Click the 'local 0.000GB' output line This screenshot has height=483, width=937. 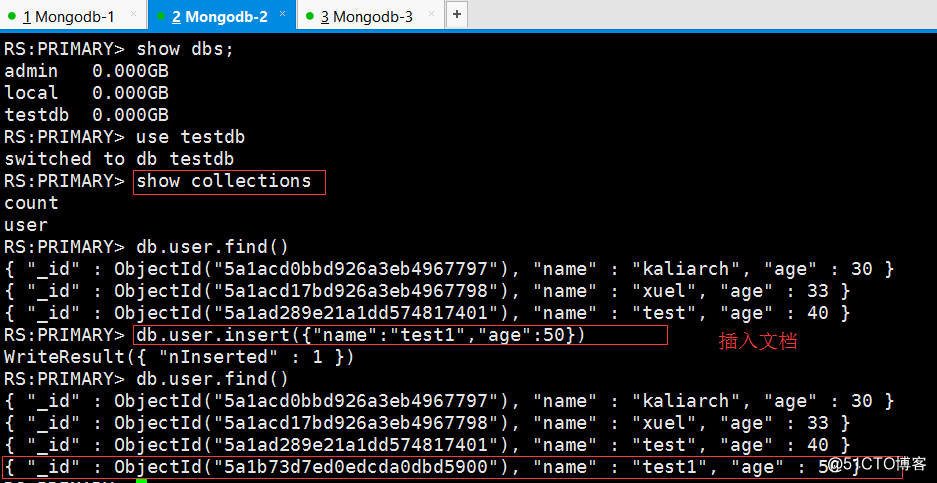pos(87,93)
